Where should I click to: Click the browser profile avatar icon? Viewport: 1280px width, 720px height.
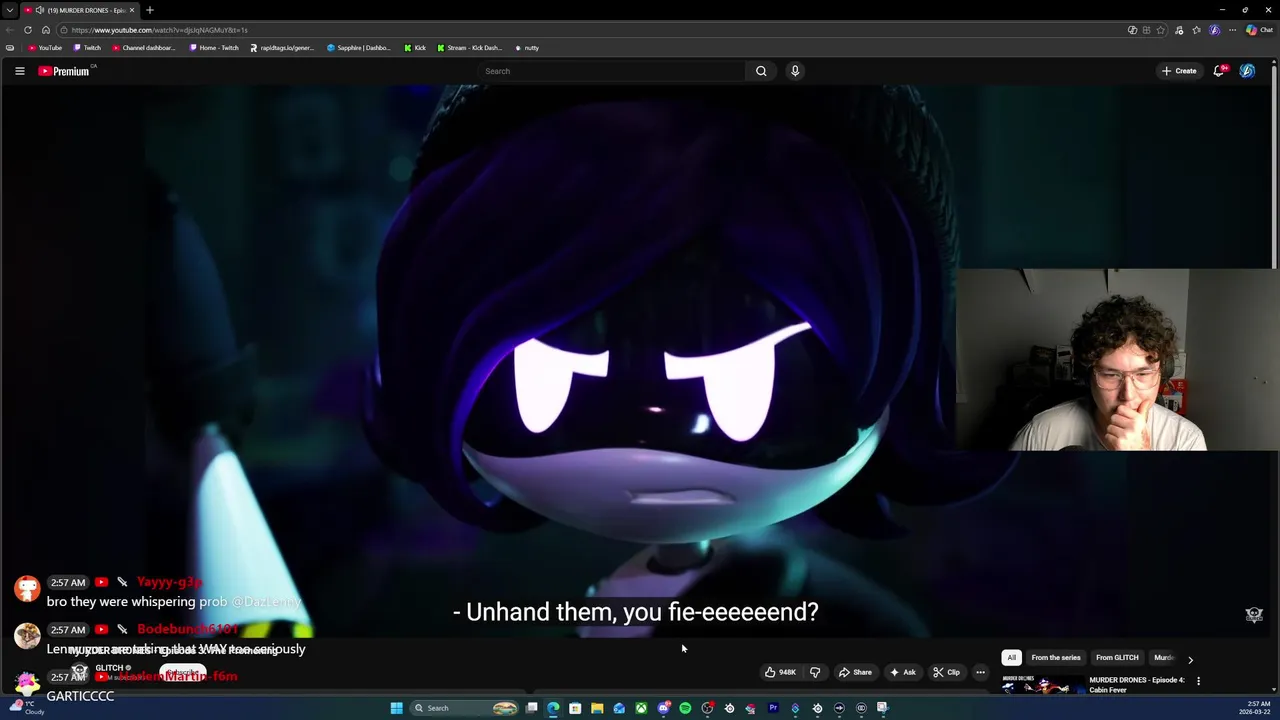[1214, 30]
